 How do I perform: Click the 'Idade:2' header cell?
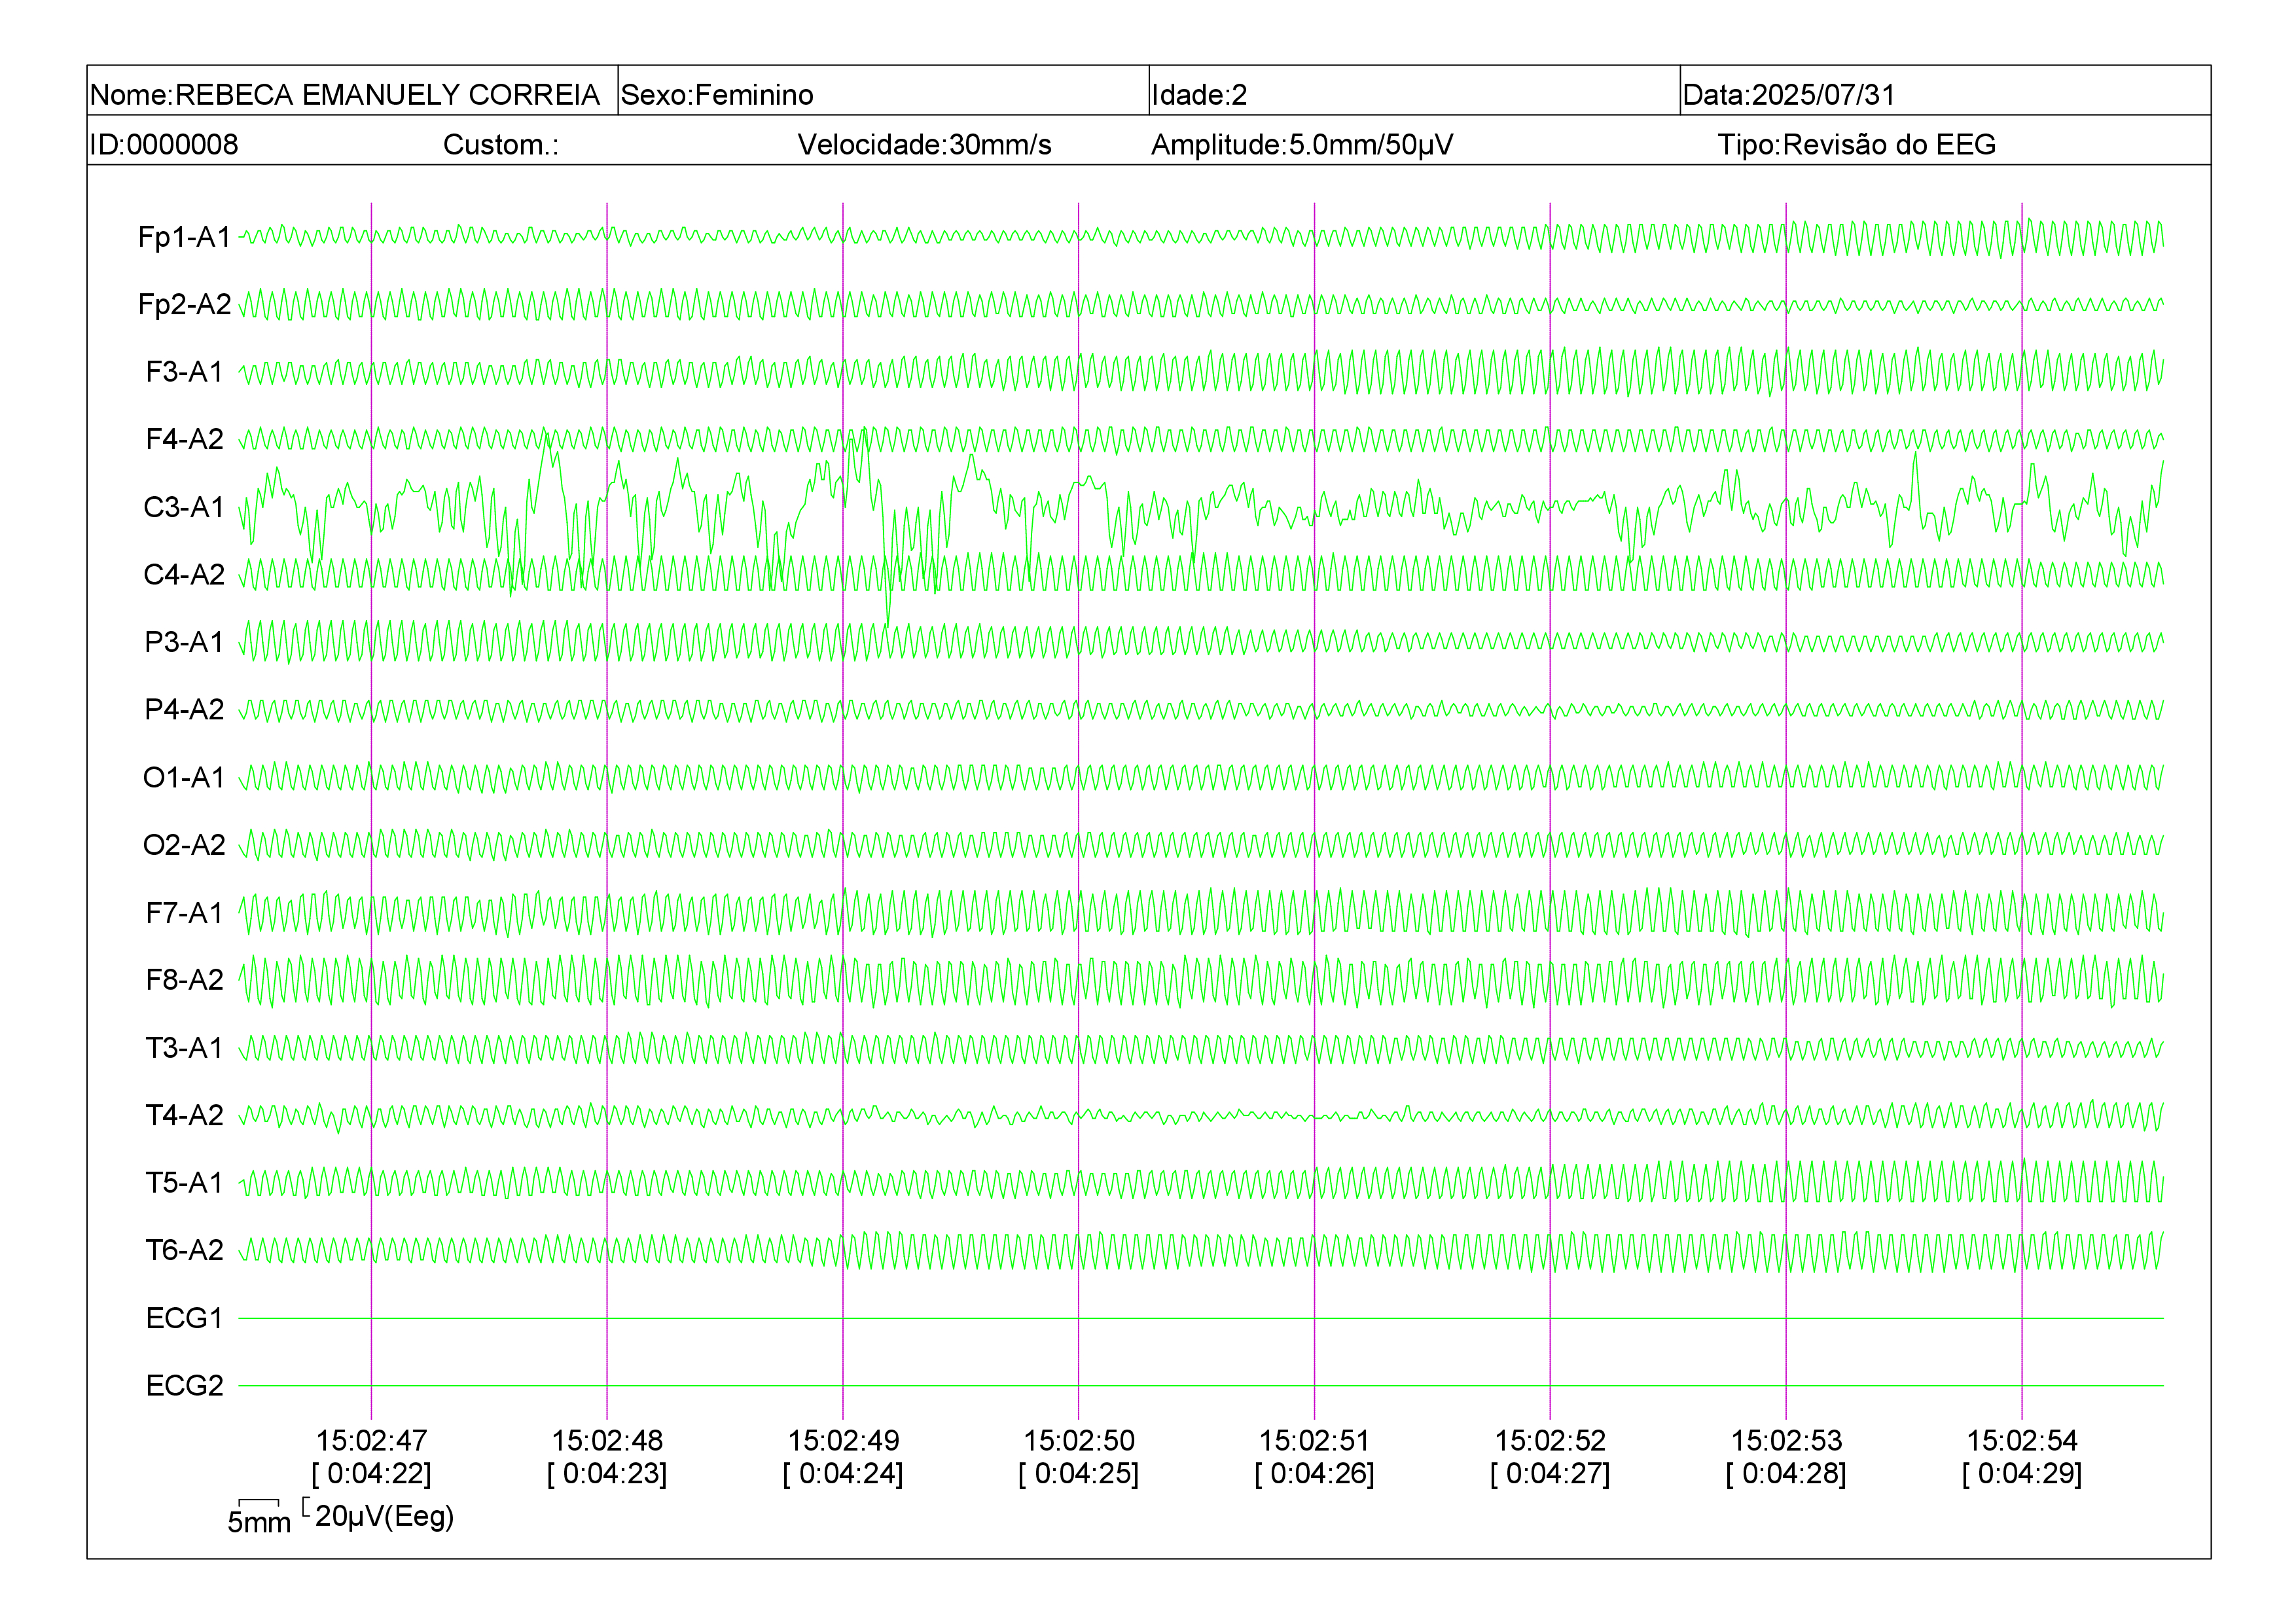1414,91
